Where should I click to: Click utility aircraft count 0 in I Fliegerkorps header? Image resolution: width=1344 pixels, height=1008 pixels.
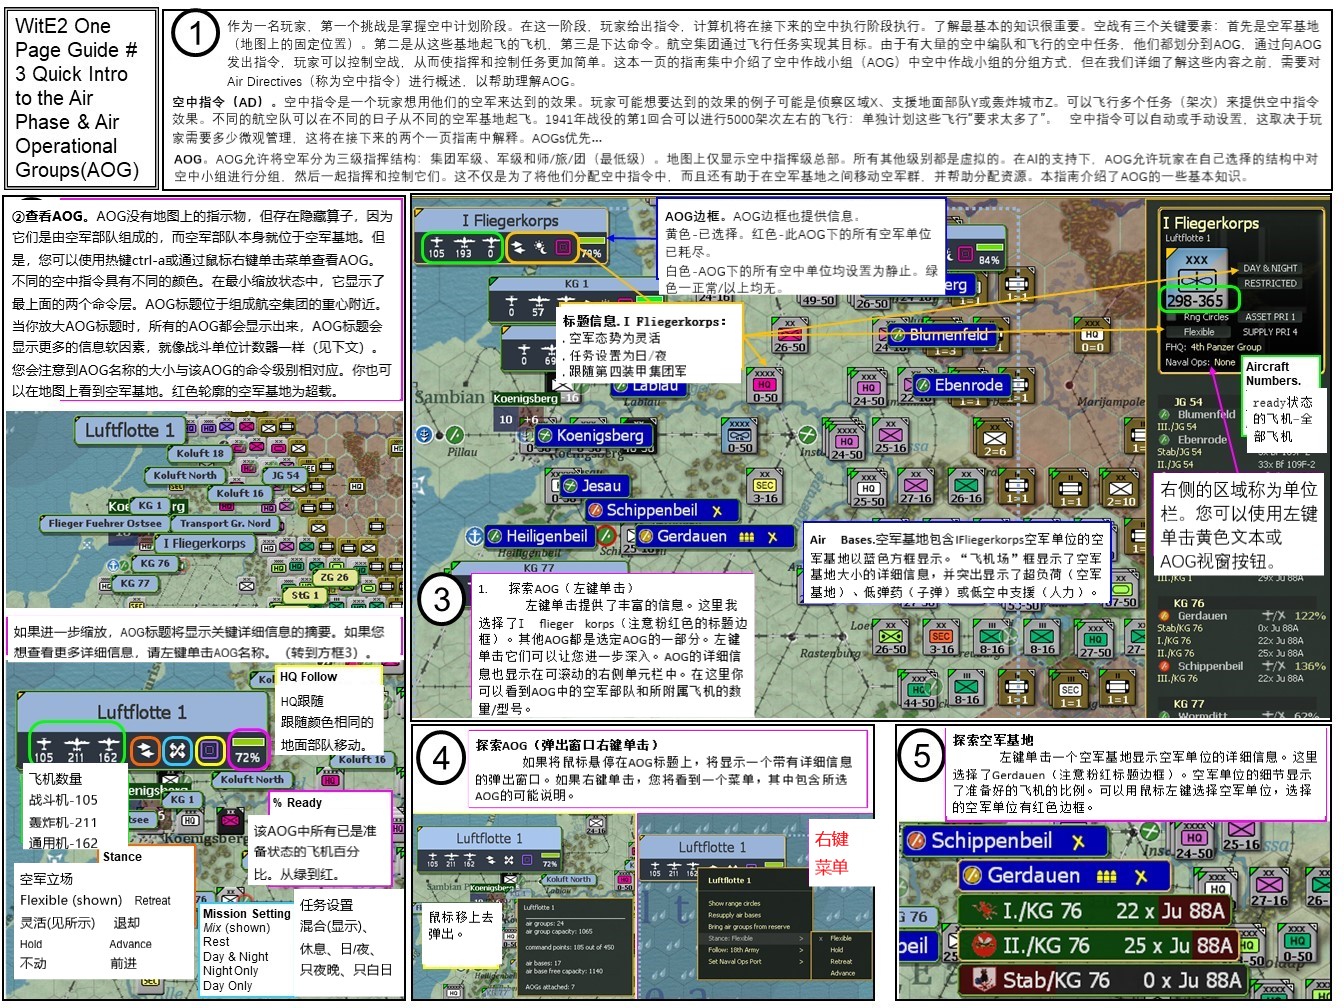[x=490, y=246]
